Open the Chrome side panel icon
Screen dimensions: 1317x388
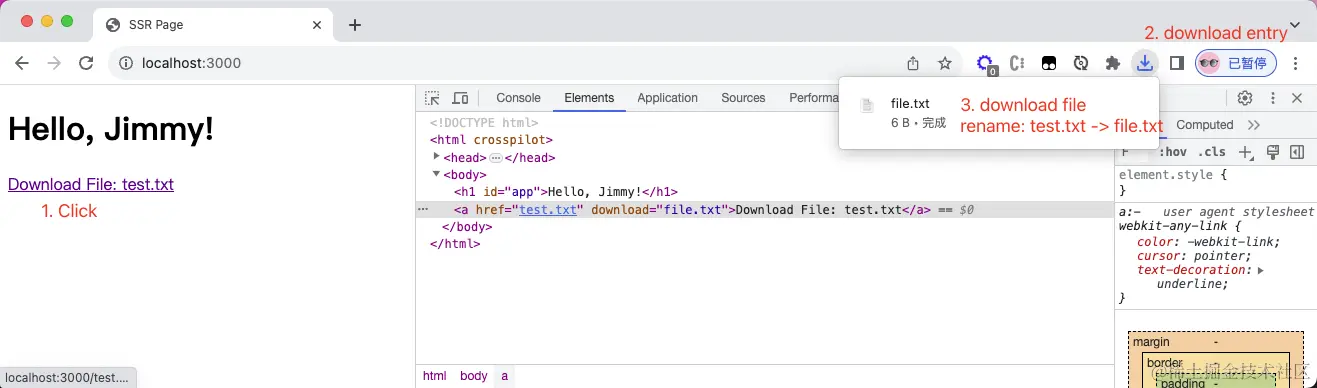[1177, 63]
